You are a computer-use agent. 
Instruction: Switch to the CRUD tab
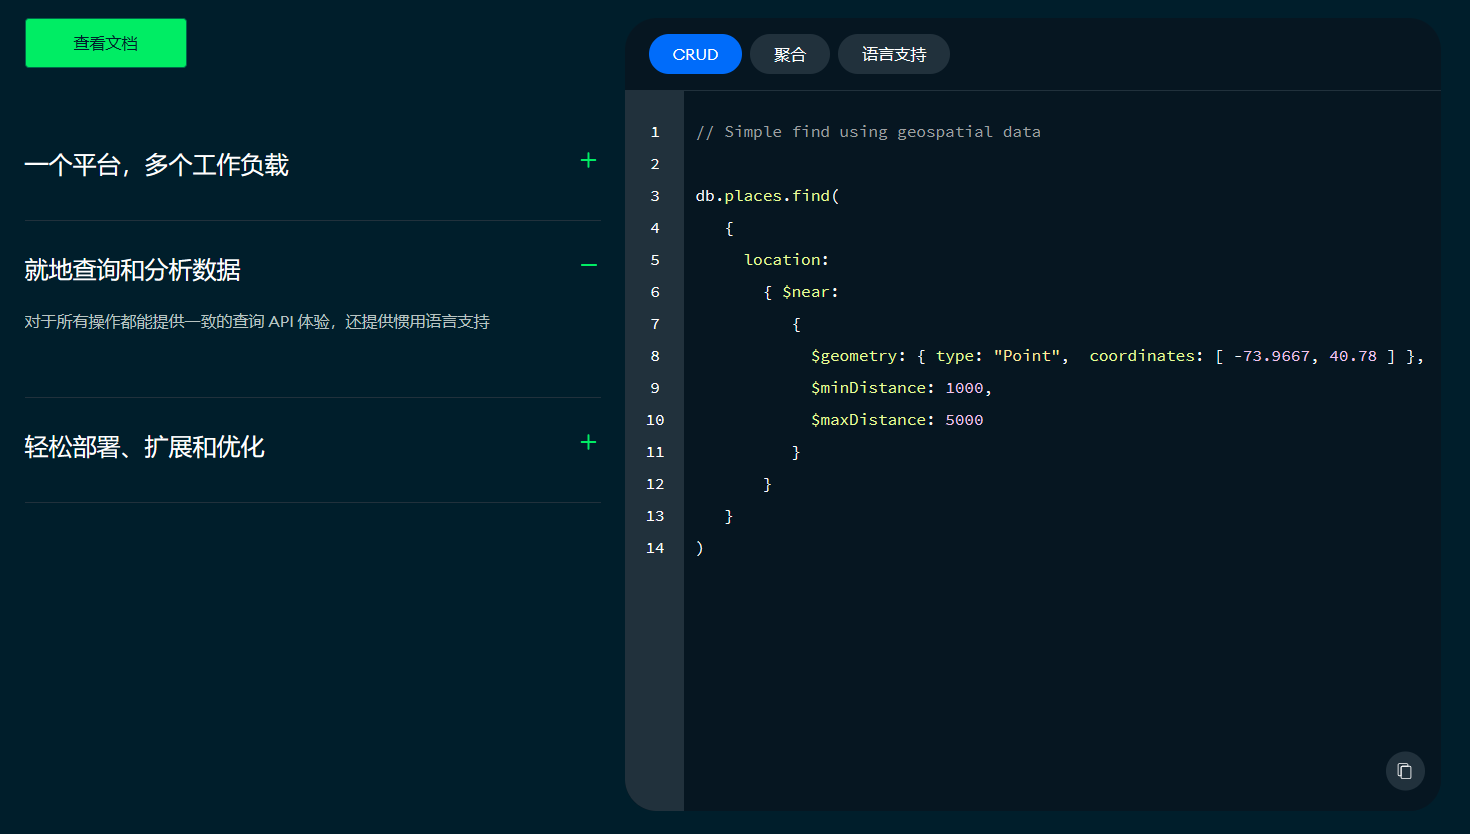click(695, 54)
